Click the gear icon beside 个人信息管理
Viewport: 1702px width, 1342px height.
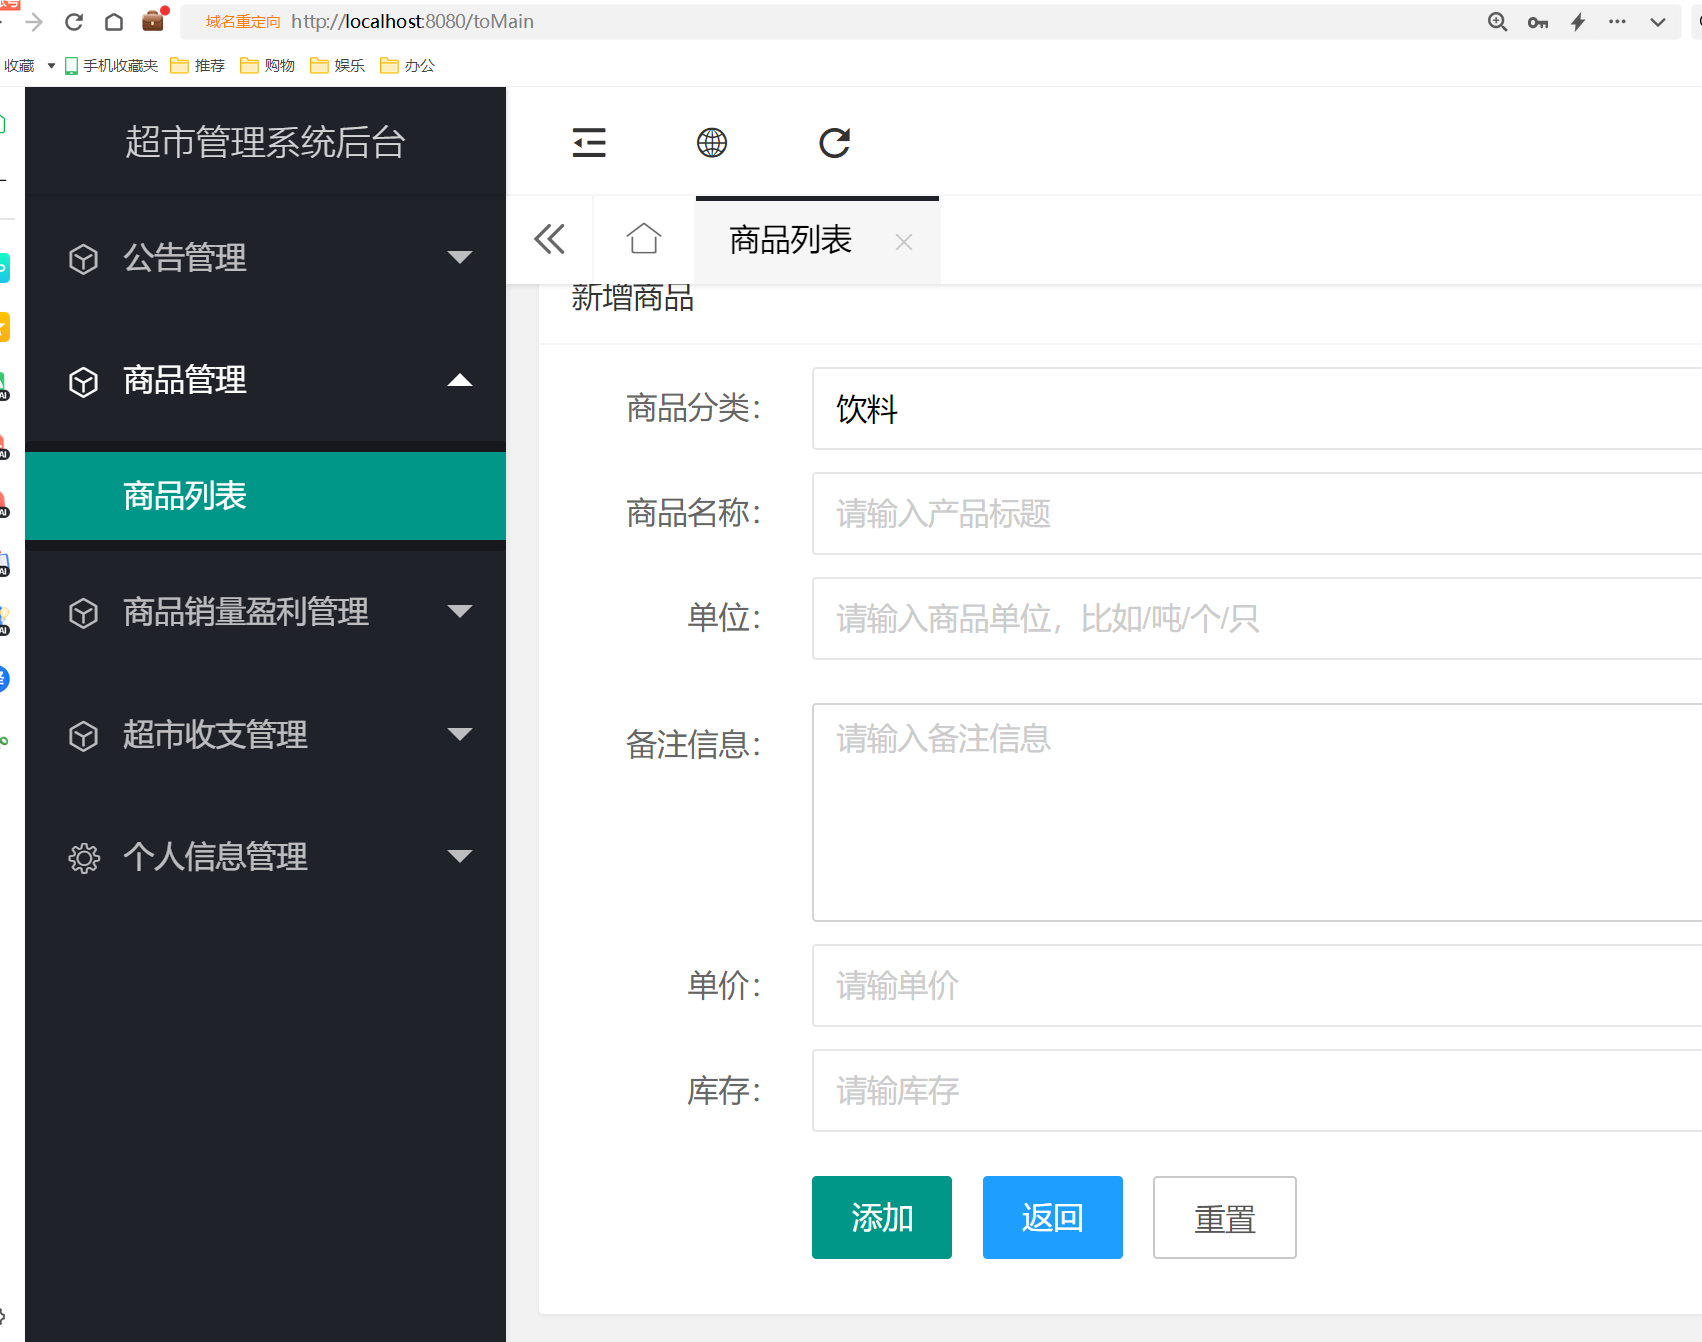pyautogui.click(x=84, y=858)
